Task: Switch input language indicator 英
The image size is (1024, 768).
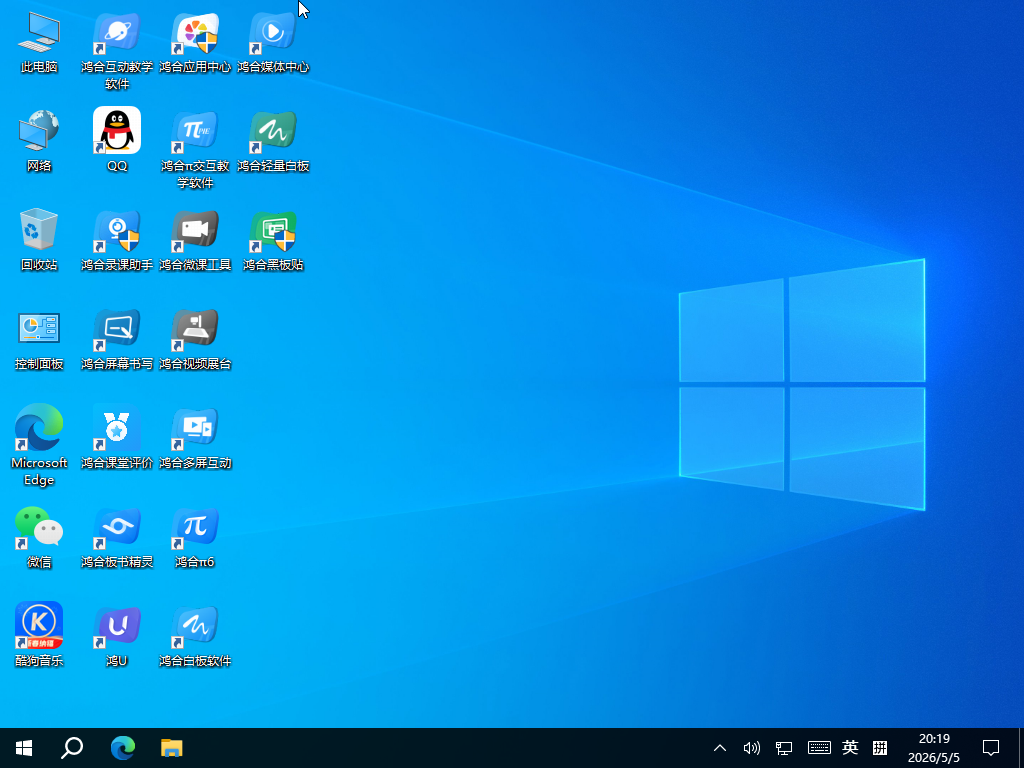Action: [x=850, y=748]
